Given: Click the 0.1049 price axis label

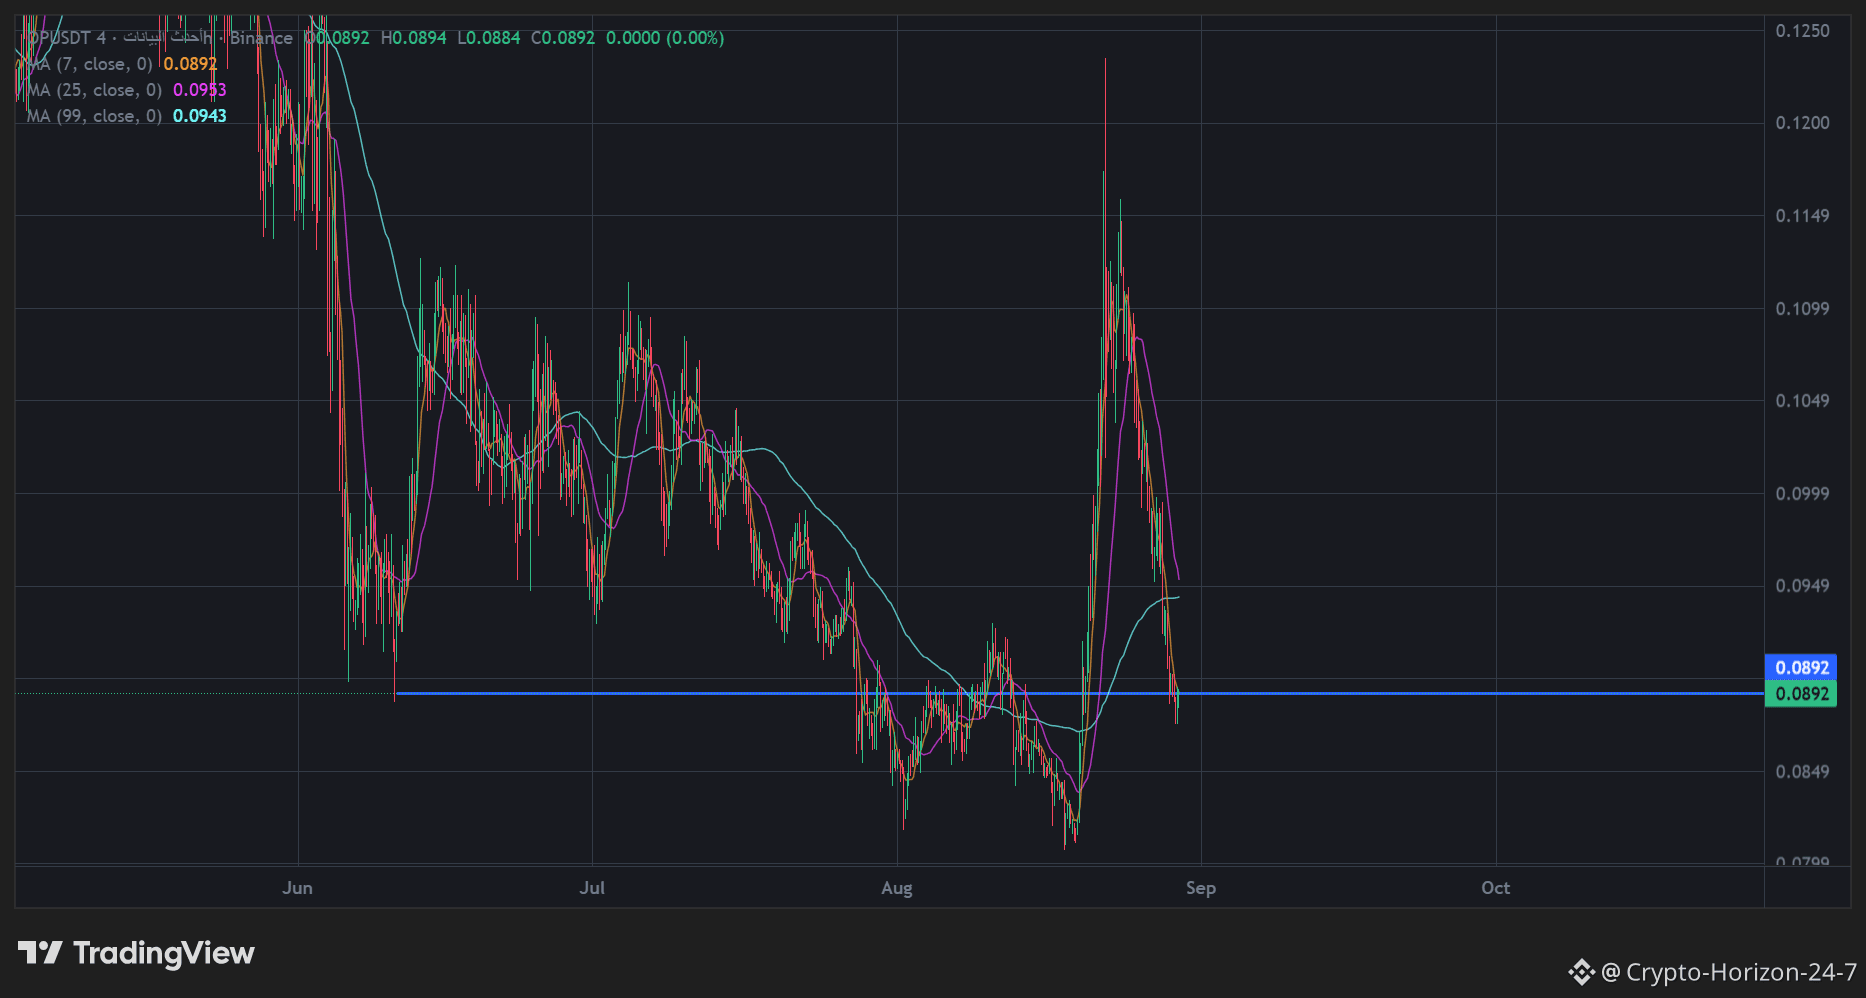Looking at the screenshot, I should coord(1803,401).
